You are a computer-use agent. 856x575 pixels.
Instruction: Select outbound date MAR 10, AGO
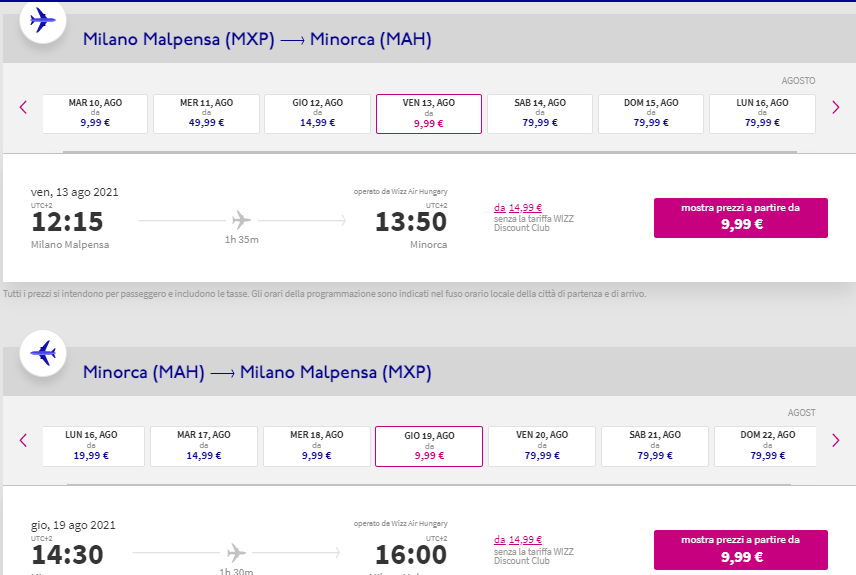pos(95,113)
